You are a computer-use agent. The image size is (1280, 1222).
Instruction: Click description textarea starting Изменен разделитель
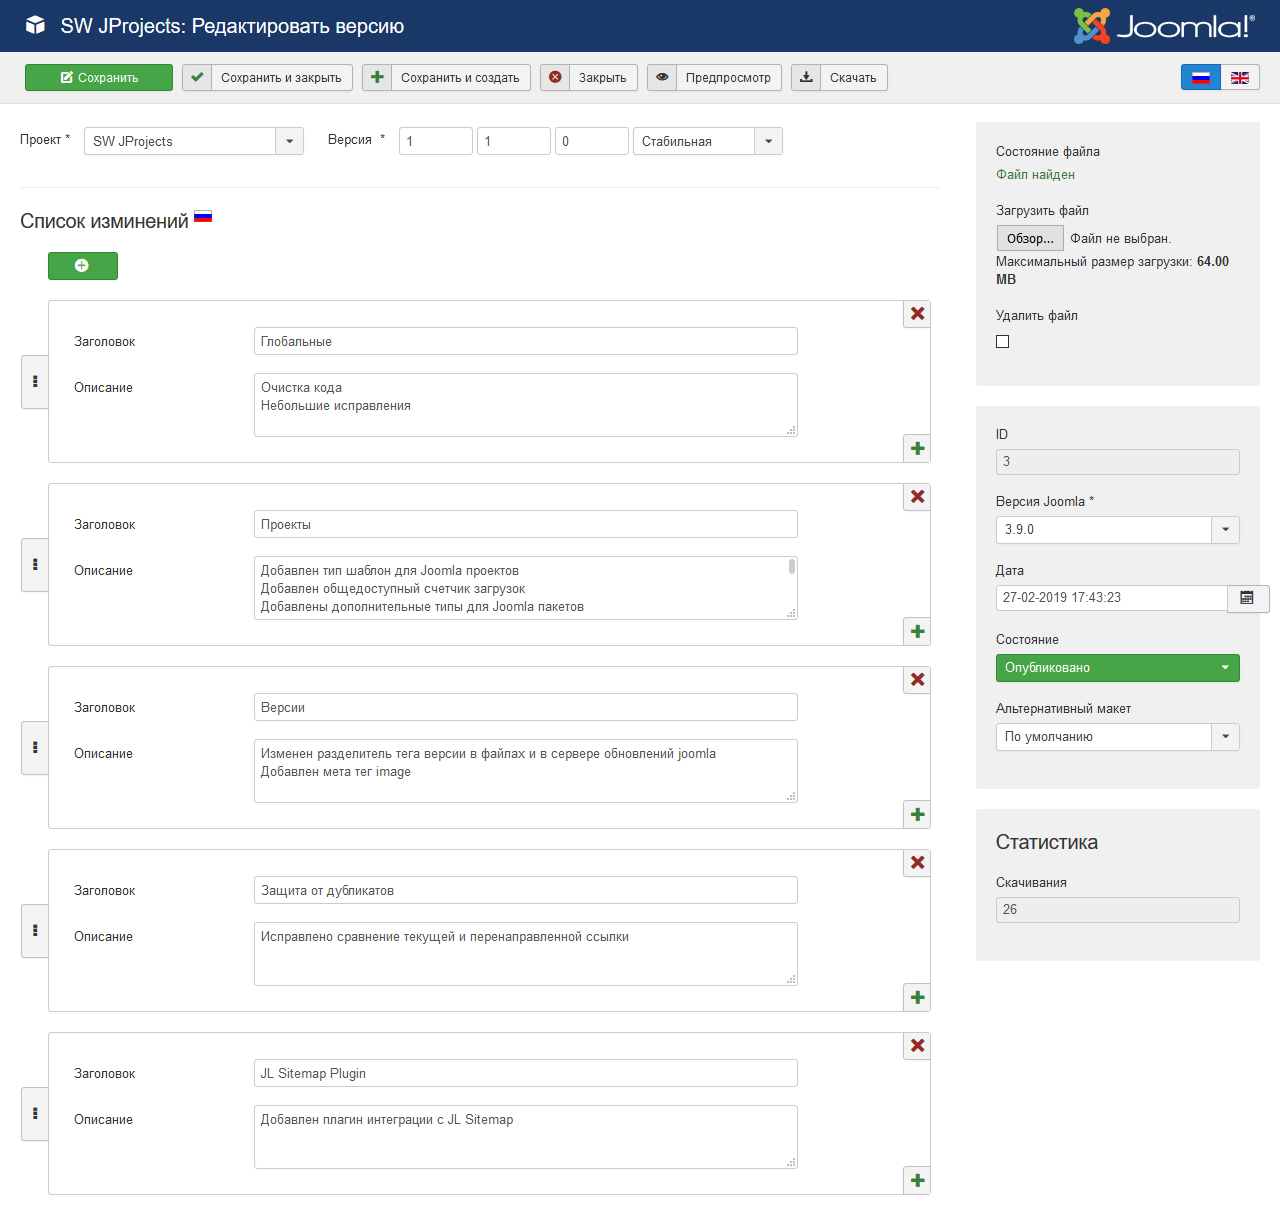pos(526,771)
